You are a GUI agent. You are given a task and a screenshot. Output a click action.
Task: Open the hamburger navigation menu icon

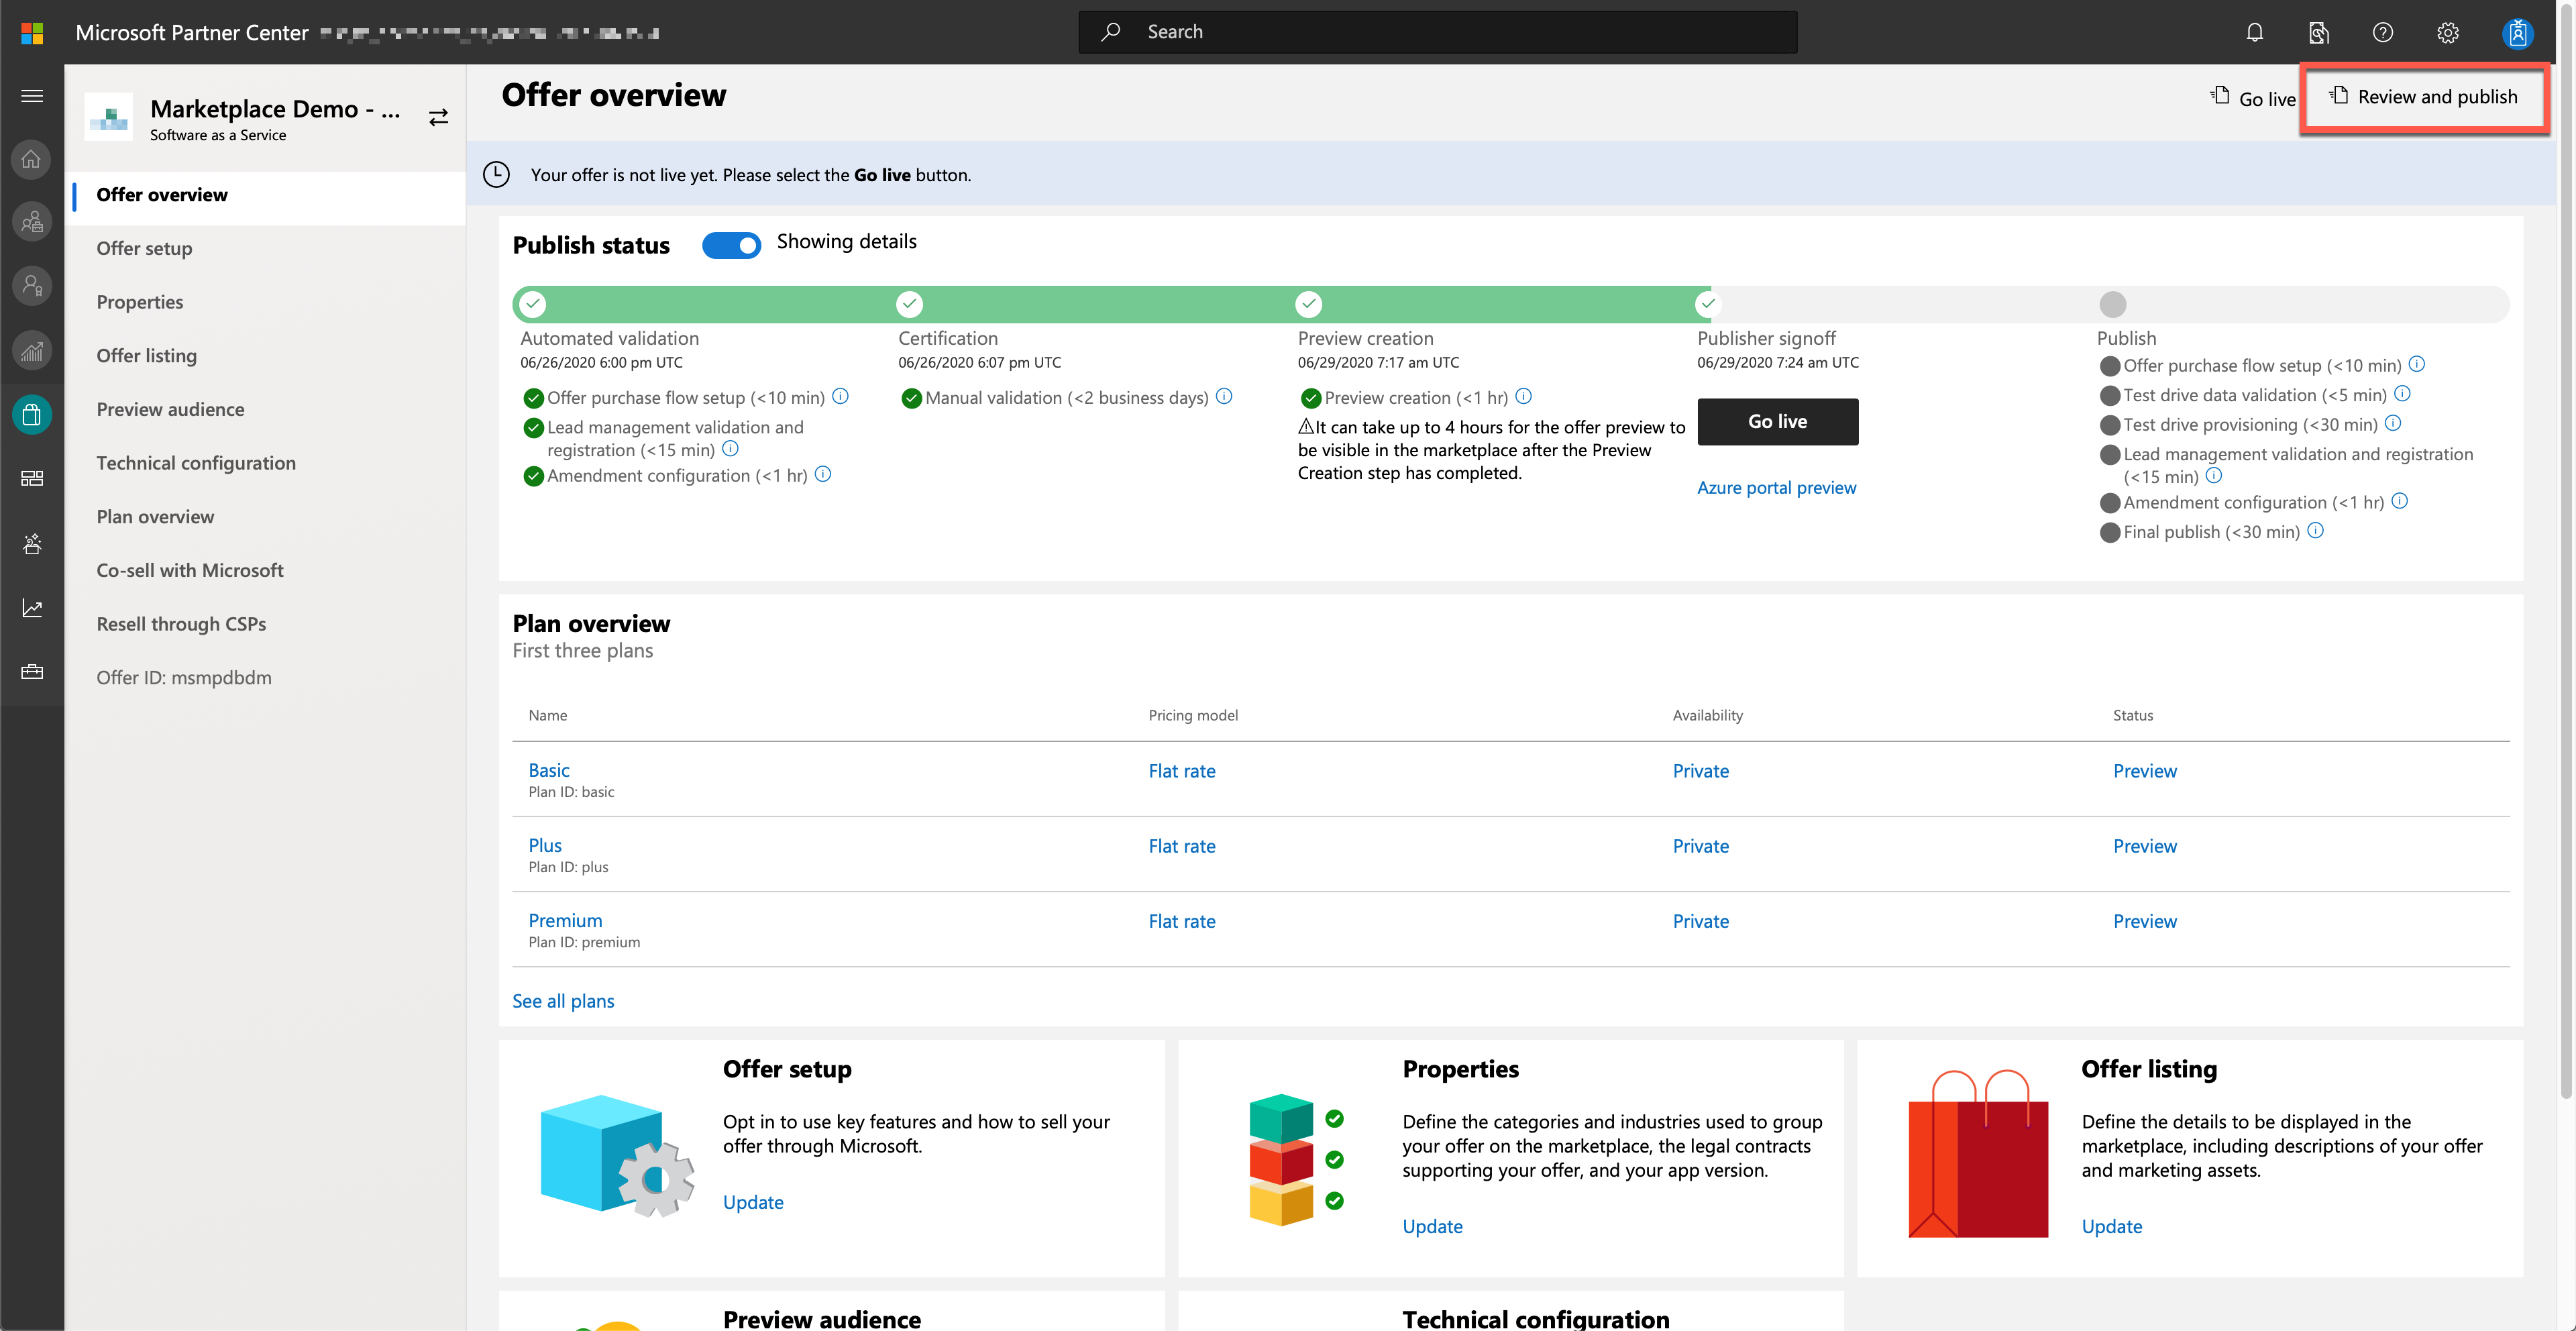point(32,96)
